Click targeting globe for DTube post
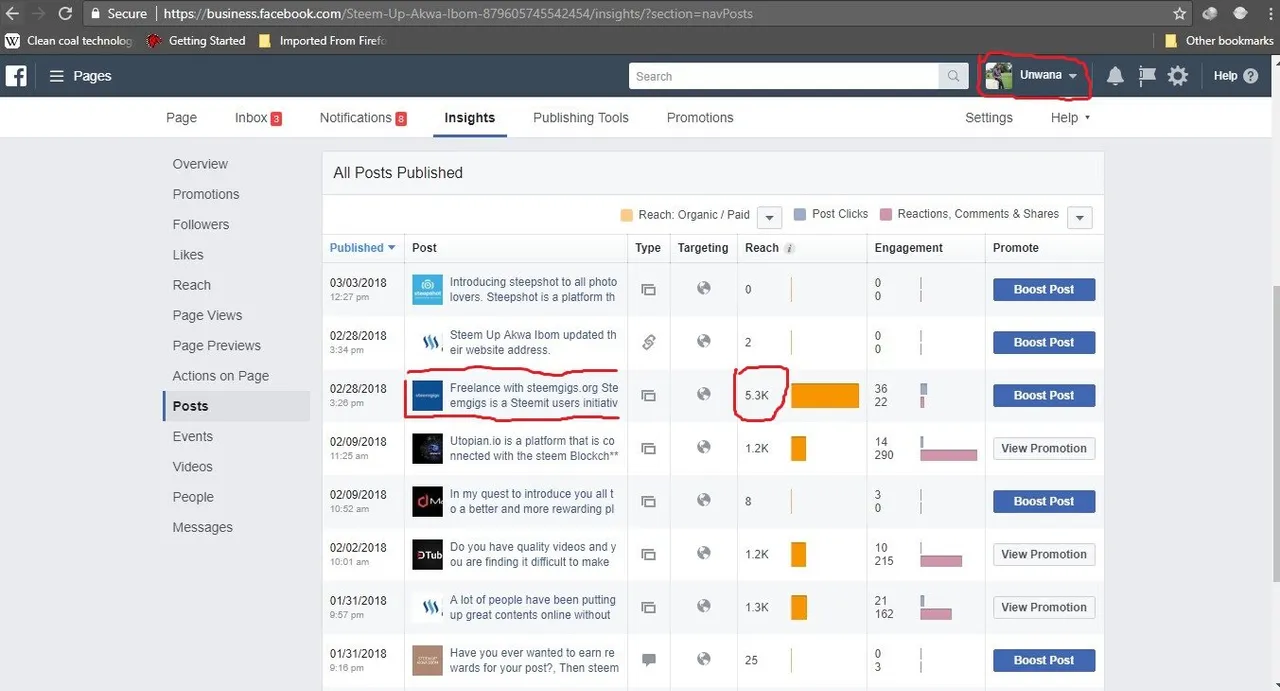The image size is (1280, 691). [x=703, y=553]
